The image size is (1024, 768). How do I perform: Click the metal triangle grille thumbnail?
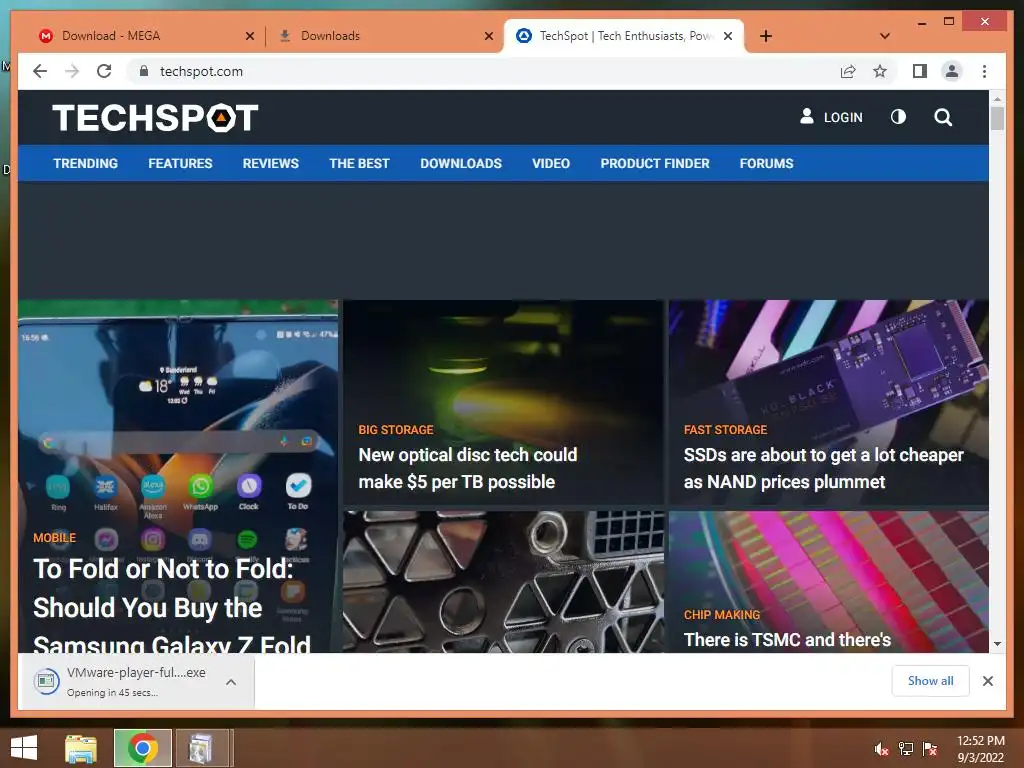pyautogui.click(x=504, y=582)
